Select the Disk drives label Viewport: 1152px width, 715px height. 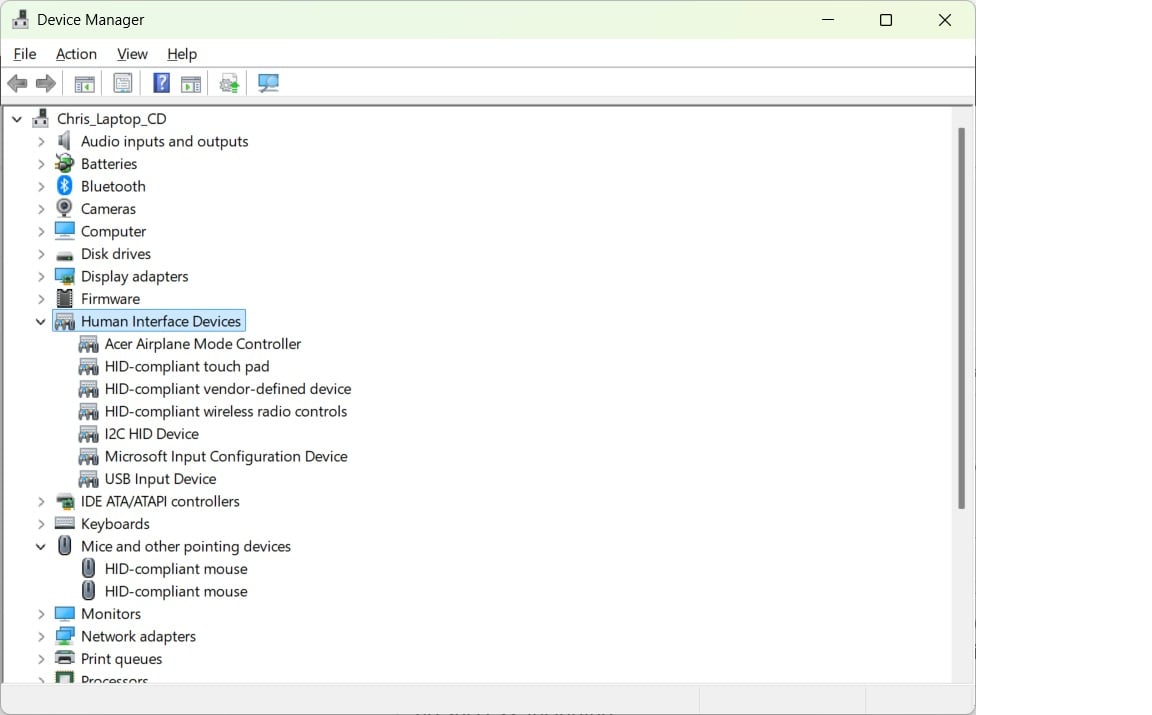(115, 254)
